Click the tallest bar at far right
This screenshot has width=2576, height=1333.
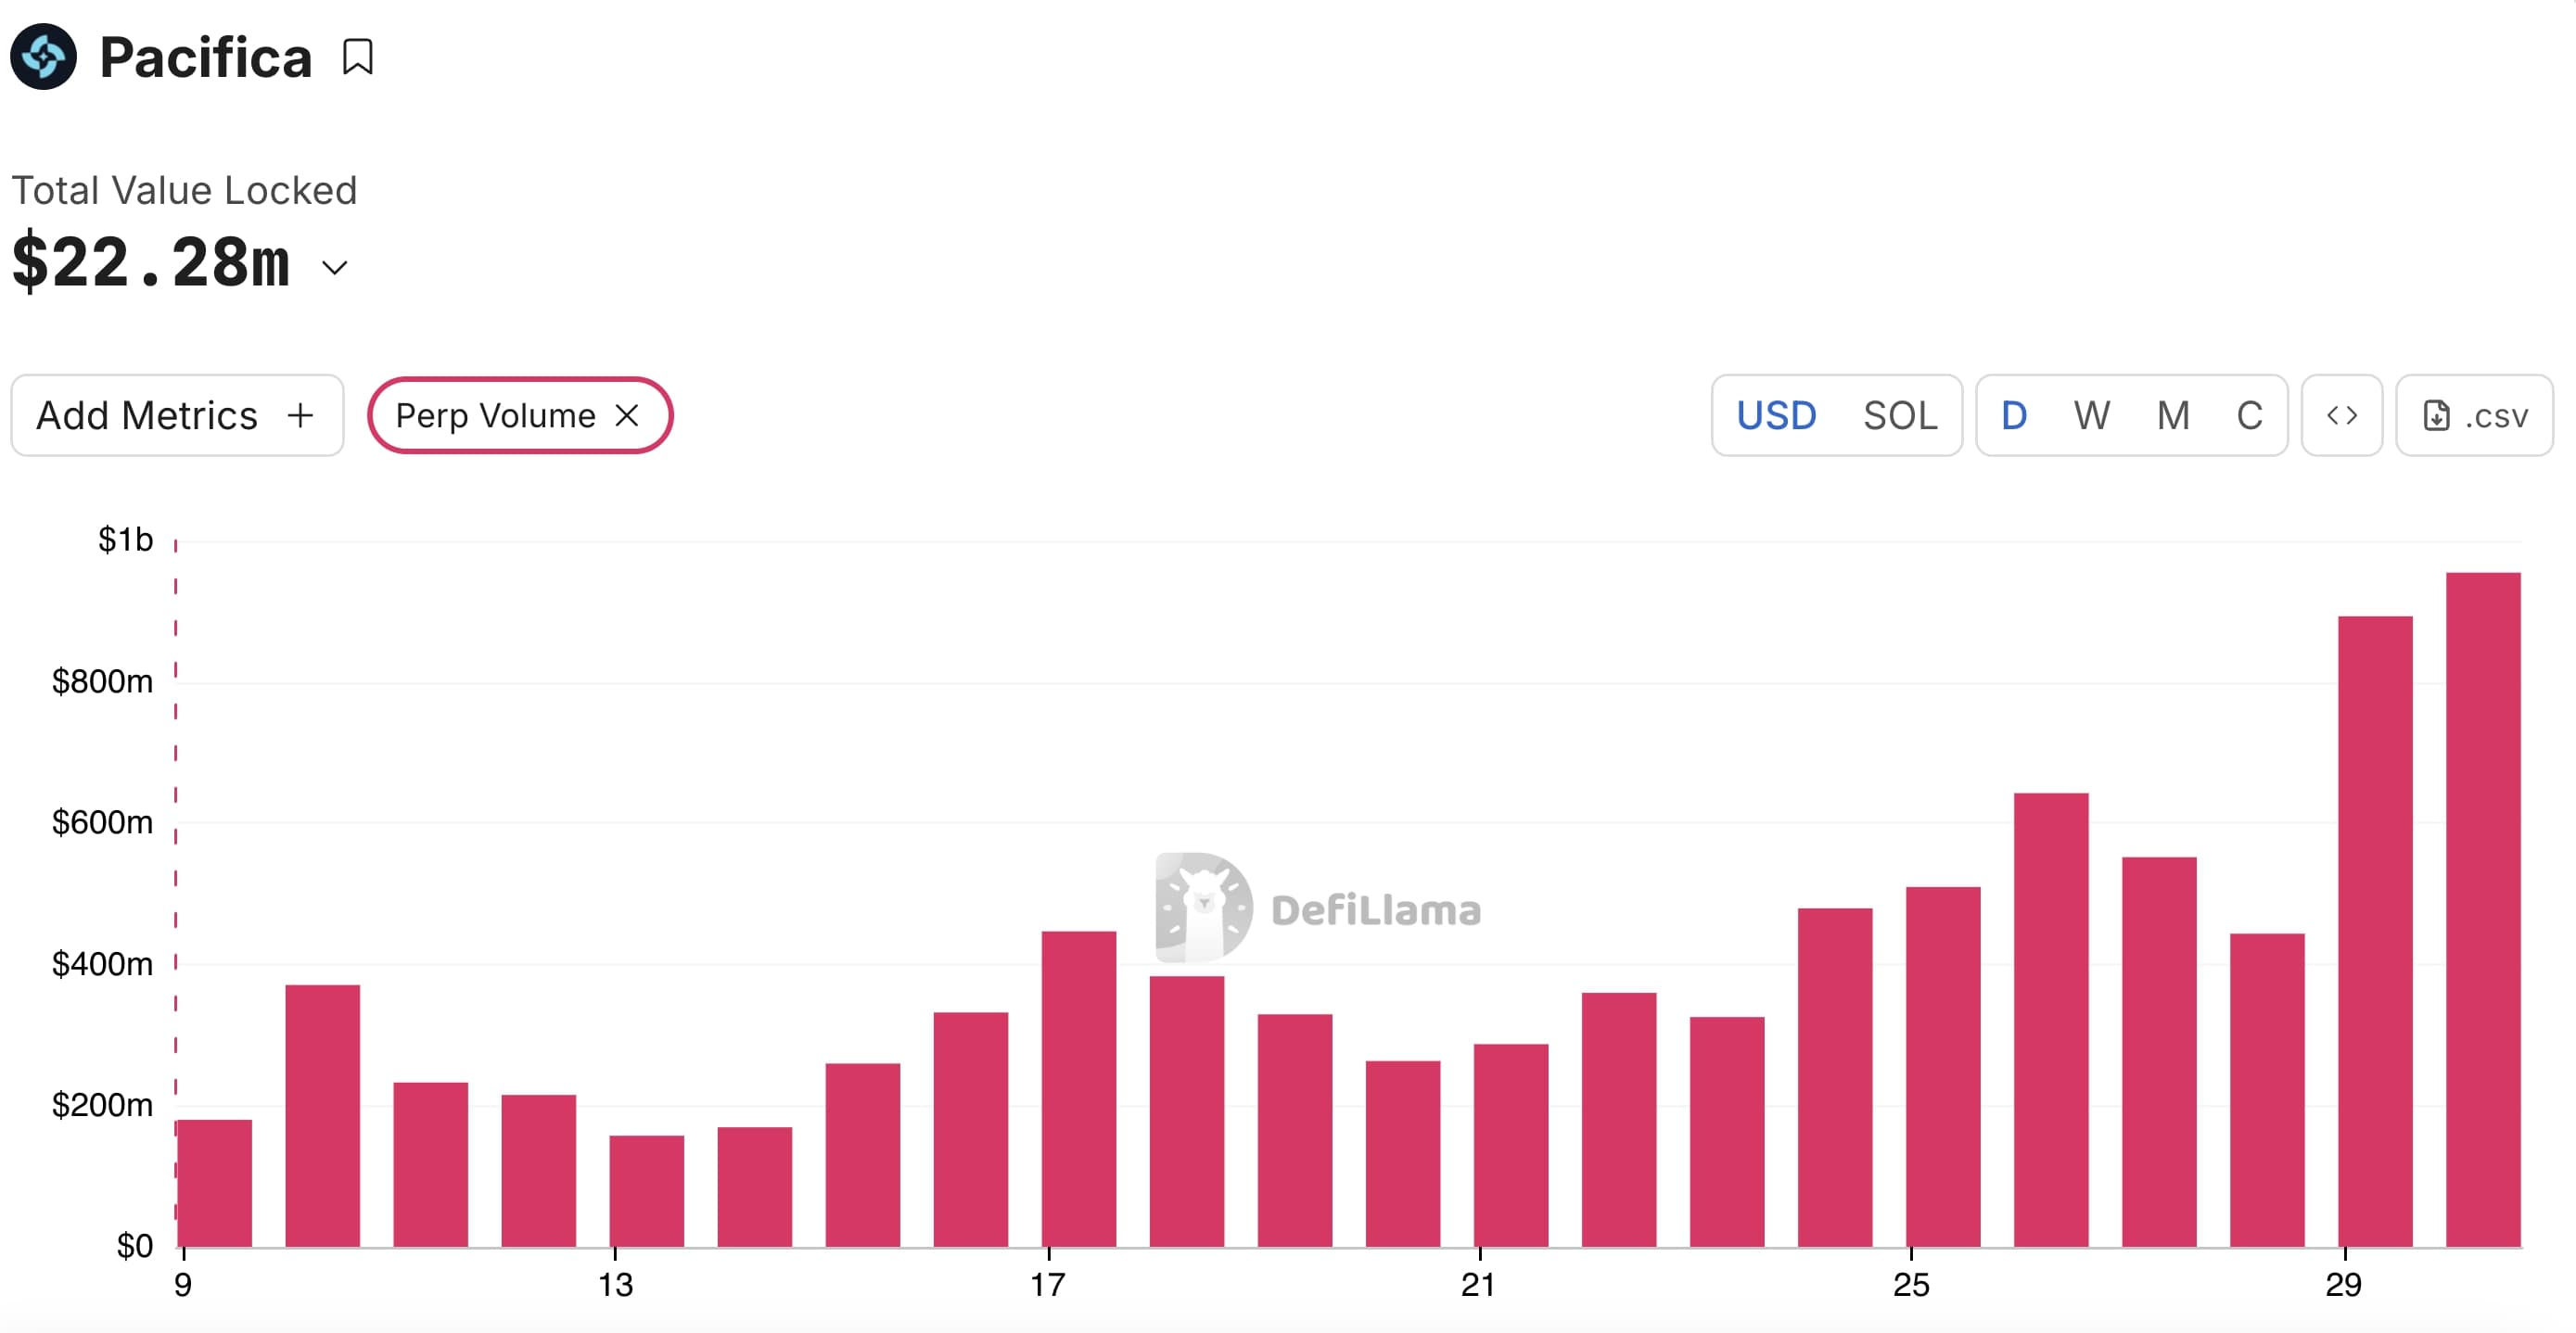[2483, 908]
